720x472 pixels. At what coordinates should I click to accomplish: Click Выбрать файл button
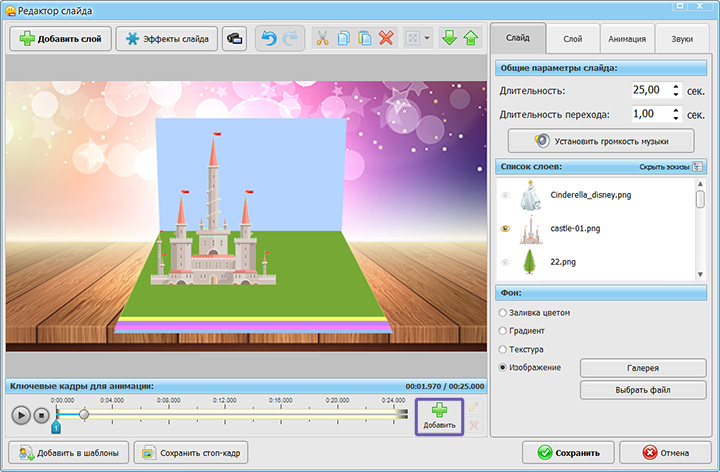point(643,390)
